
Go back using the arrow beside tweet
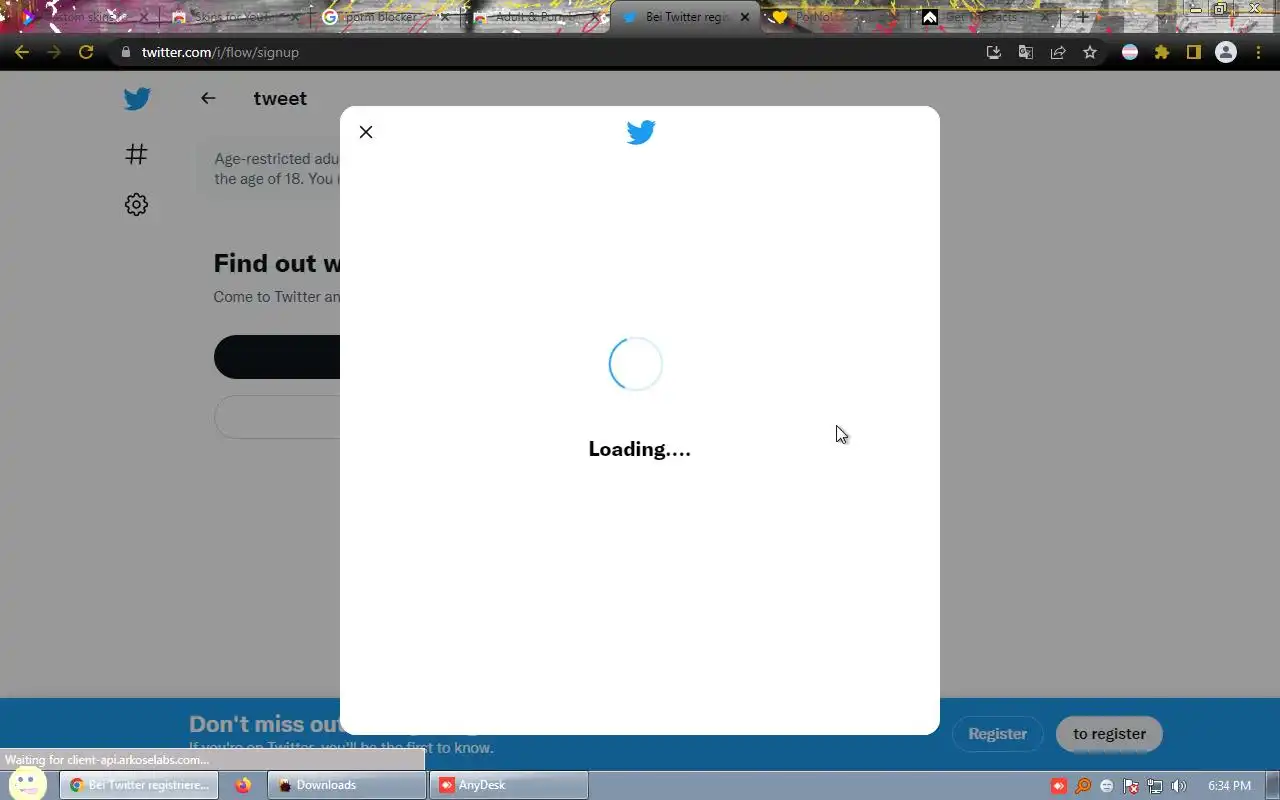(x=208, y=98)
